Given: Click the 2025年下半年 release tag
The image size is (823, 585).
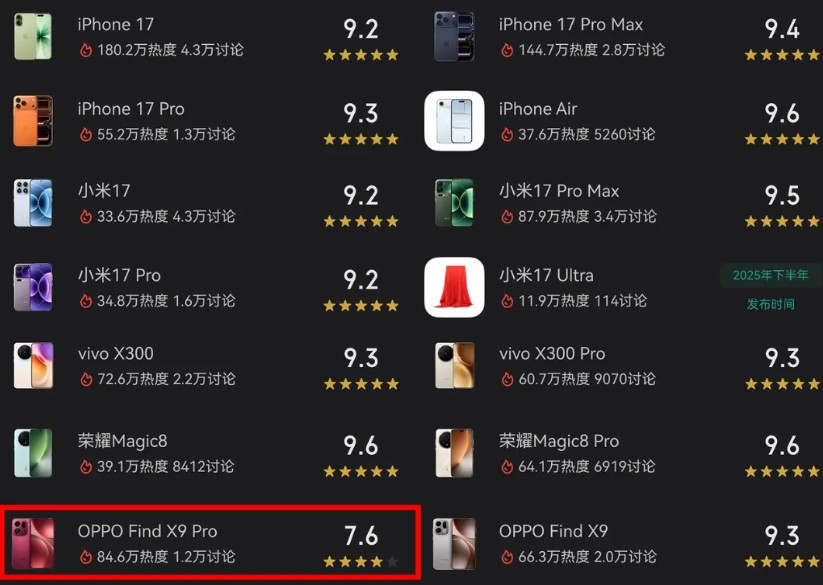Looking at the screenshot, I should [770, 275].
